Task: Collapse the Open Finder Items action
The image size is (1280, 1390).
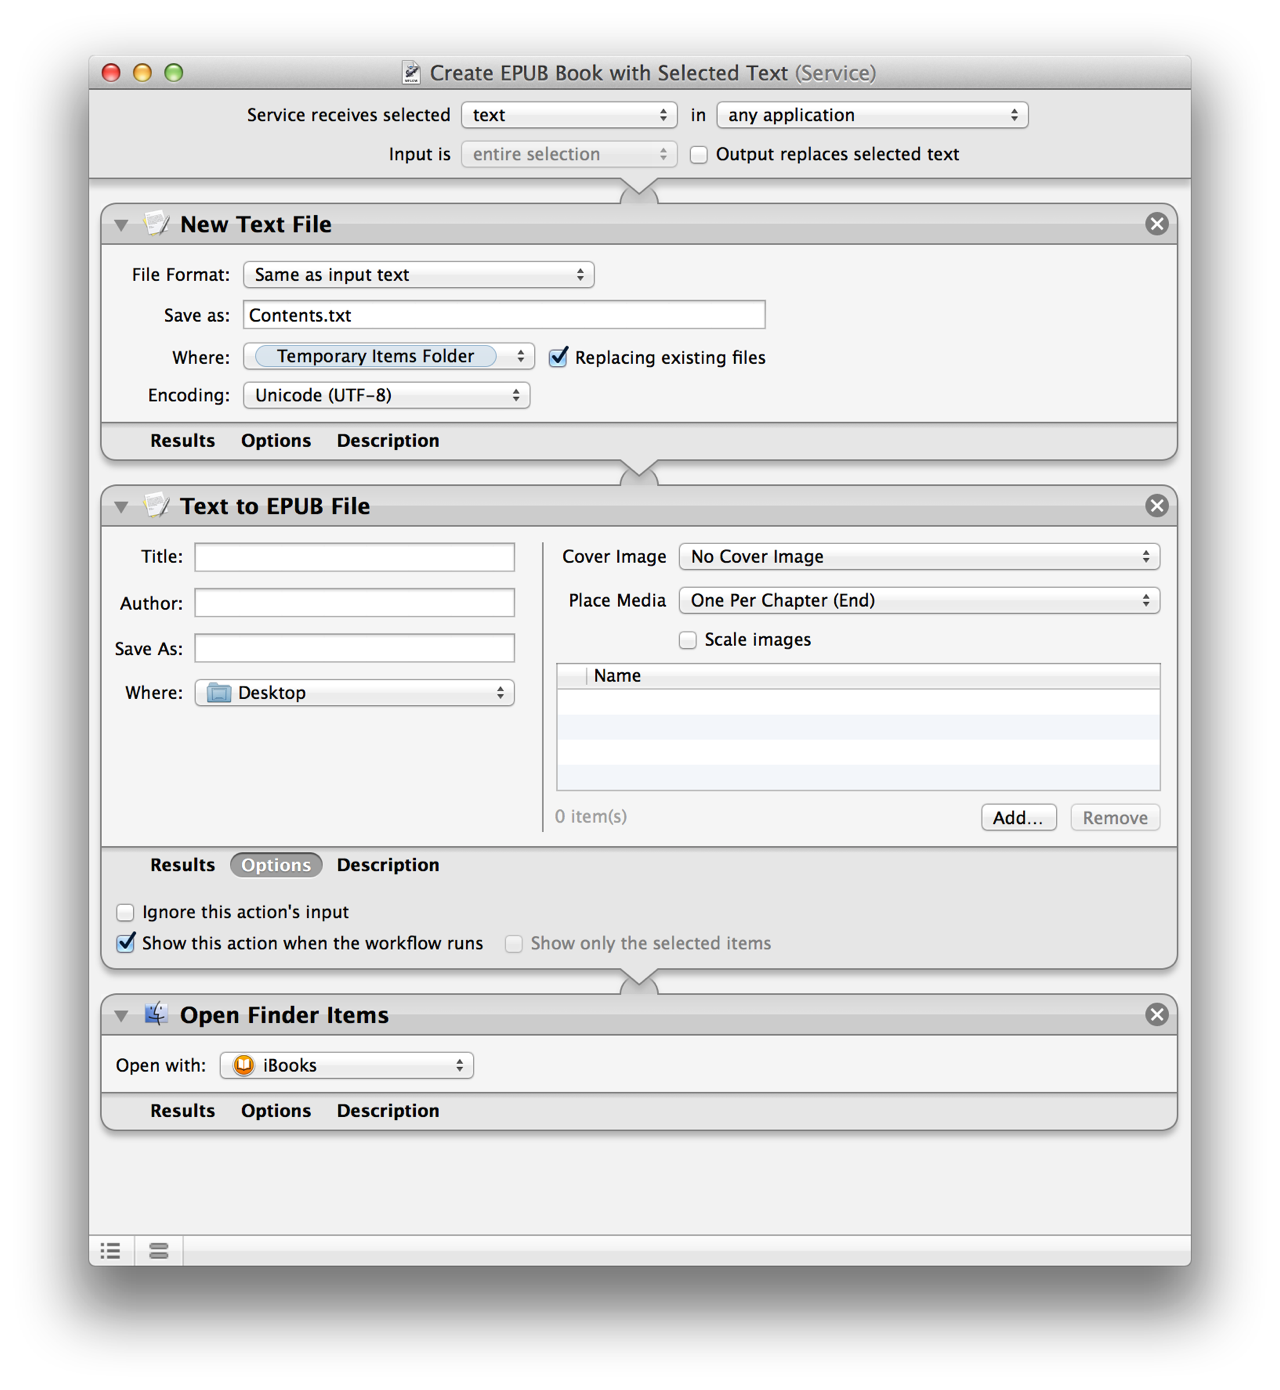Action: click(x=121, y=1016)
